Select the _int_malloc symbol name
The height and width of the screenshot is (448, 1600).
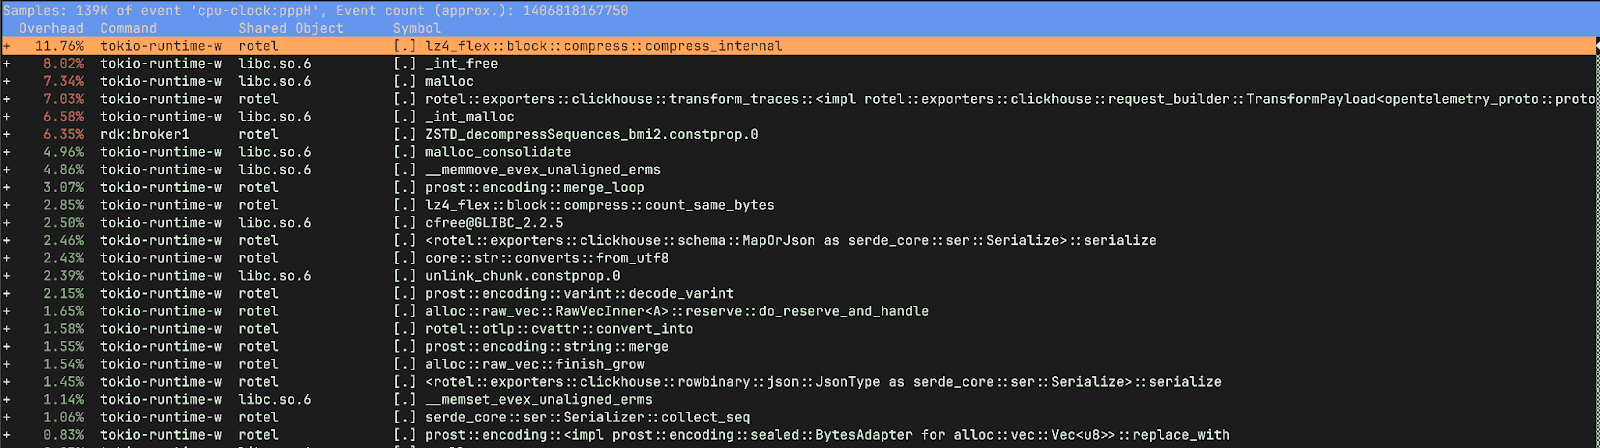[x=469, y=117]
